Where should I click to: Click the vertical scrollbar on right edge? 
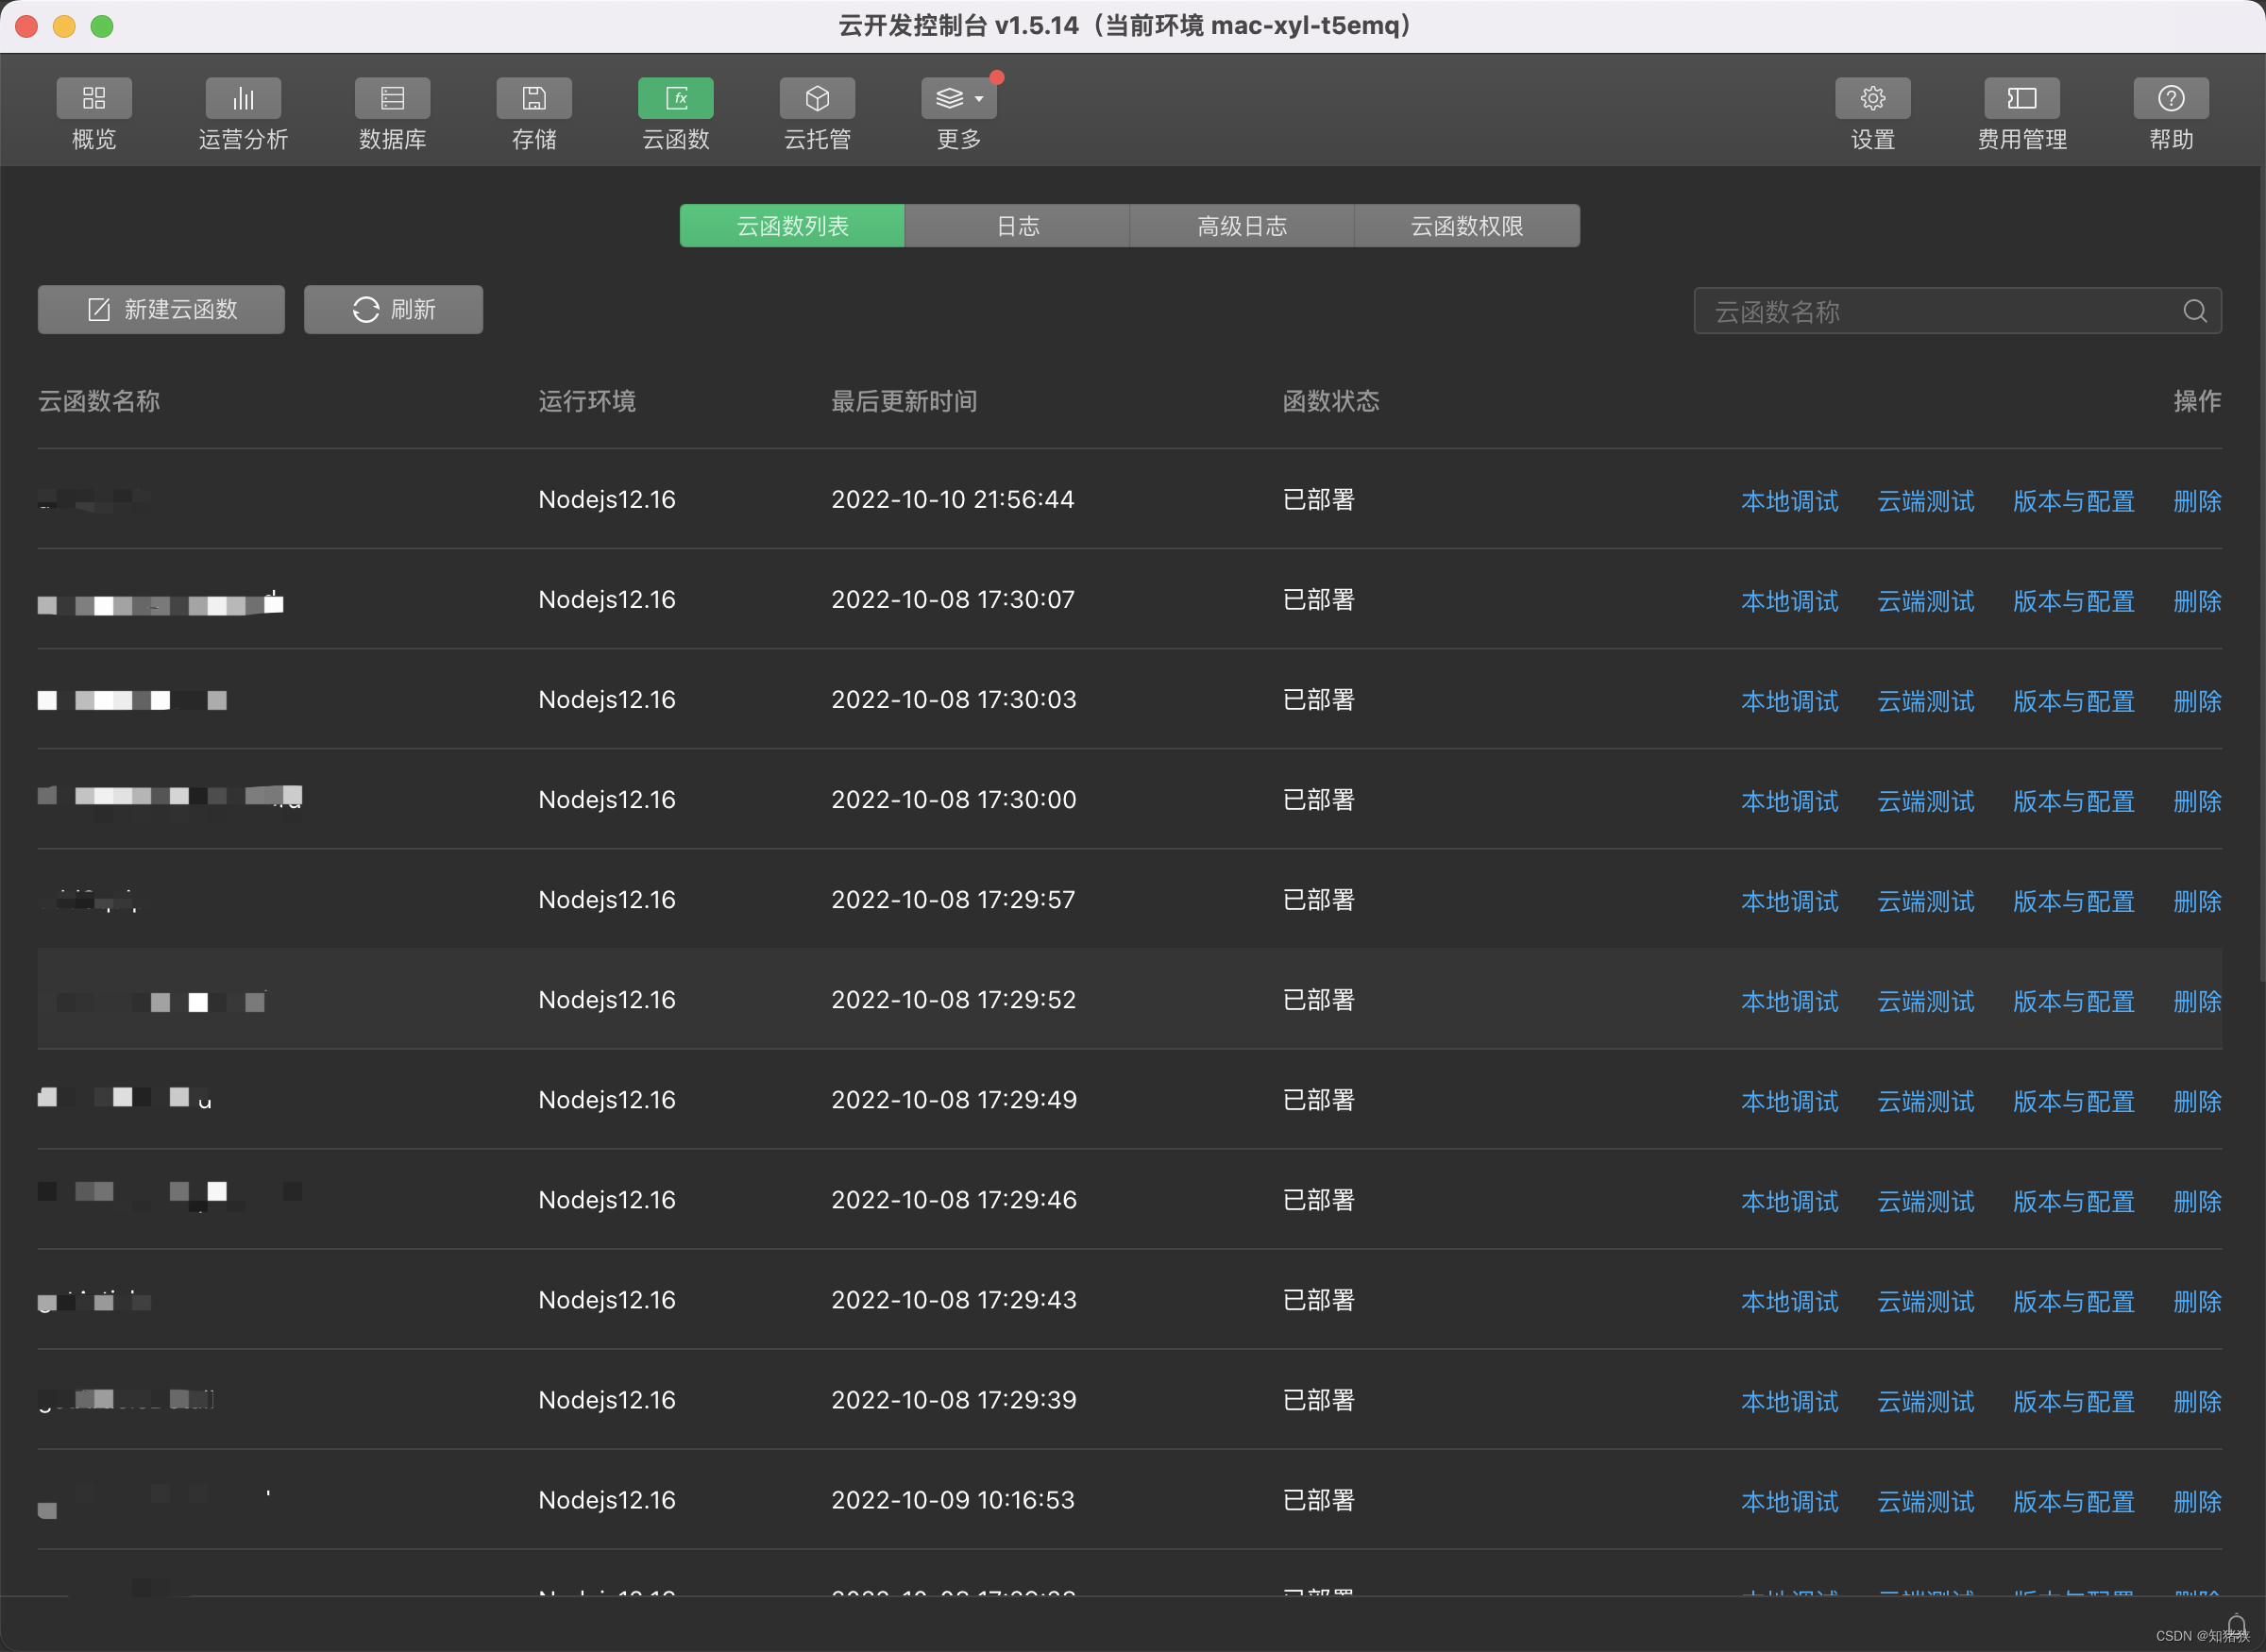[x=2261, y=575]
